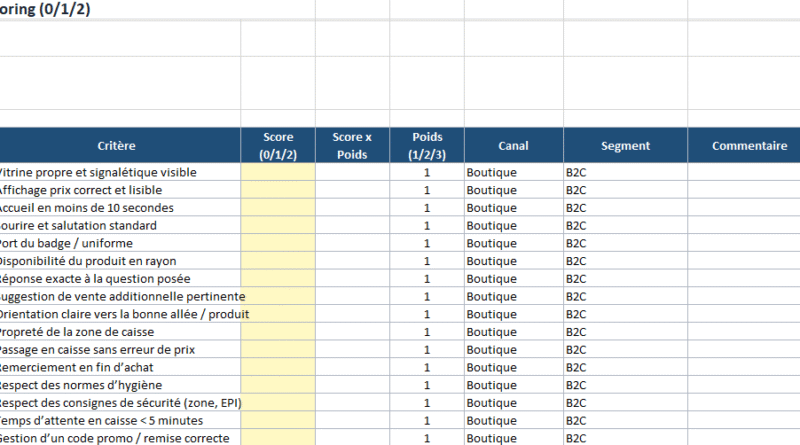The height and width of the screenshot is (445, 800).
Task: Select the Poids (1/2/3) column header
Action: click(x=427, y=146)
